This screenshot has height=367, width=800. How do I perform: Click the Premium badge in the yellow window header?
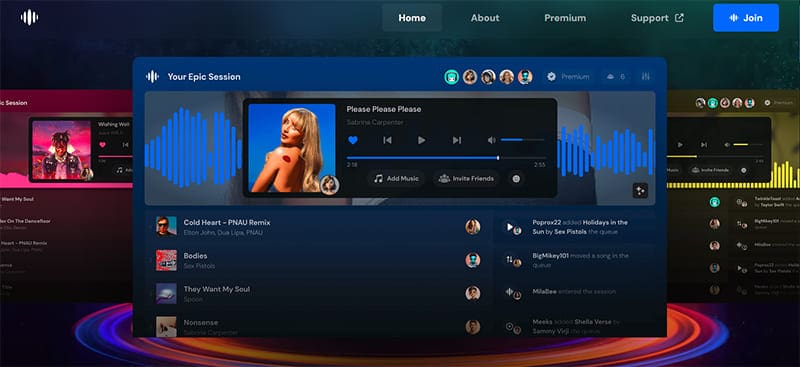778,103
